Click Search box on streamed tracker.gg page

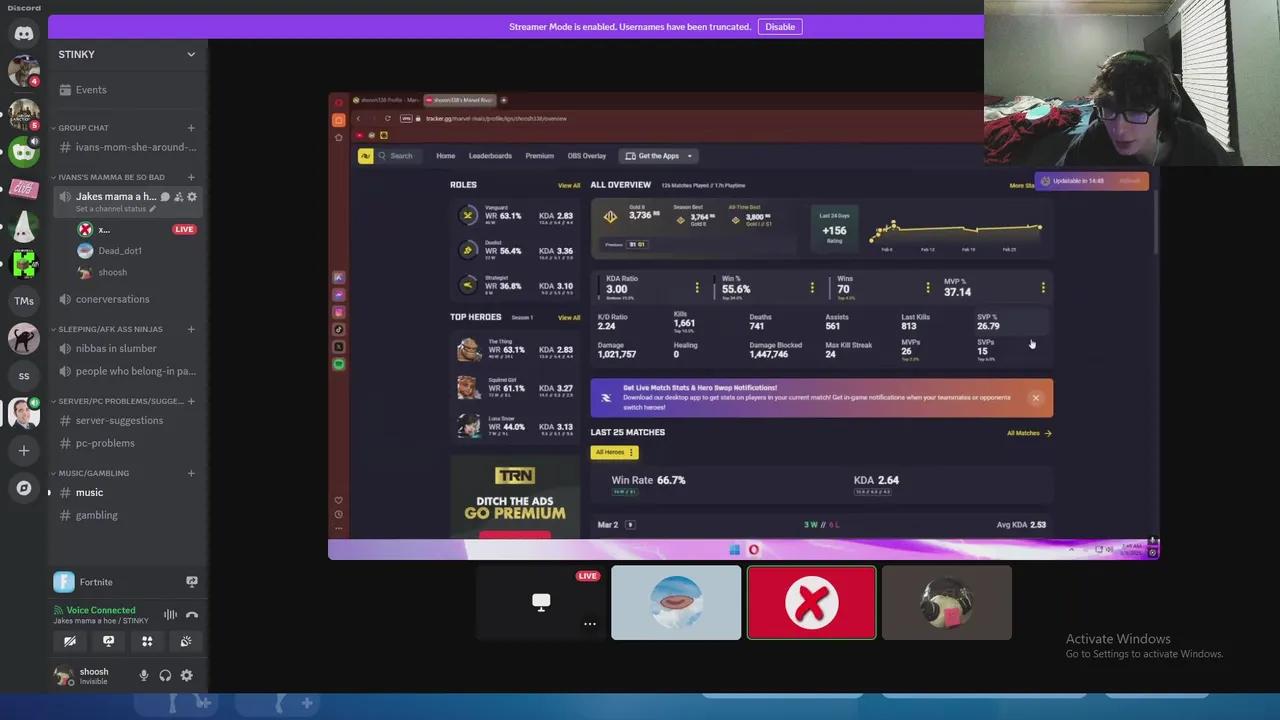click(398, 156)
